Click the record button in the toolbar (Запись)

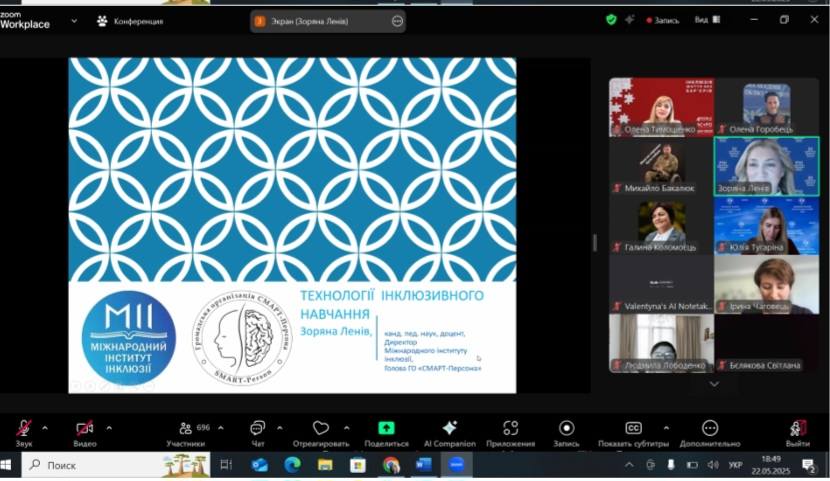566,429
